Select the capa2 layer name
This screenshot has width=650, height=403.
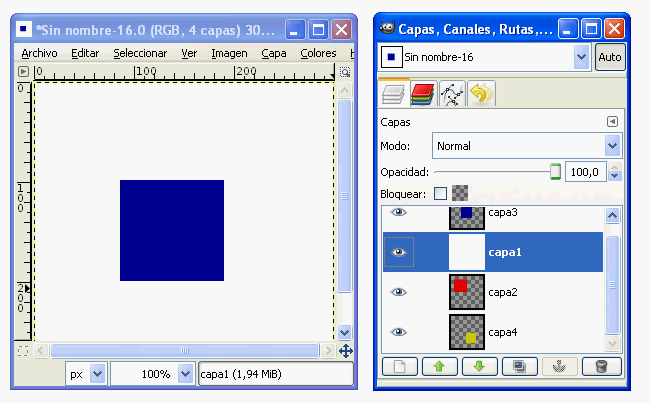503,292
